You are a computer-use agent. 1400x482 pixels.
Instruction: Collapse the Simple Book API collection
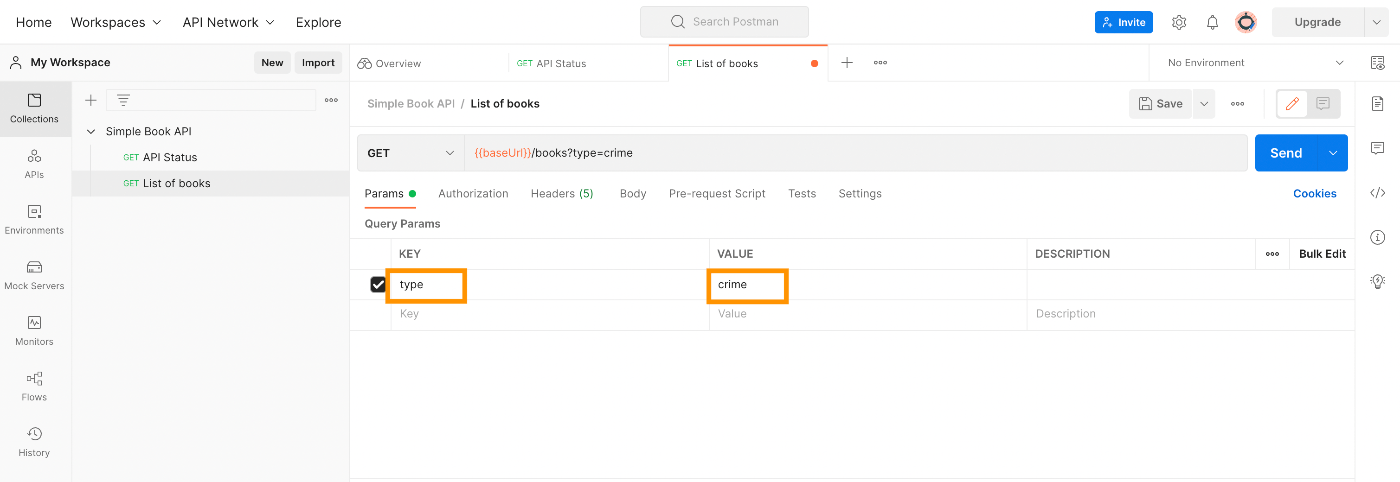click(x=91, y=131)
